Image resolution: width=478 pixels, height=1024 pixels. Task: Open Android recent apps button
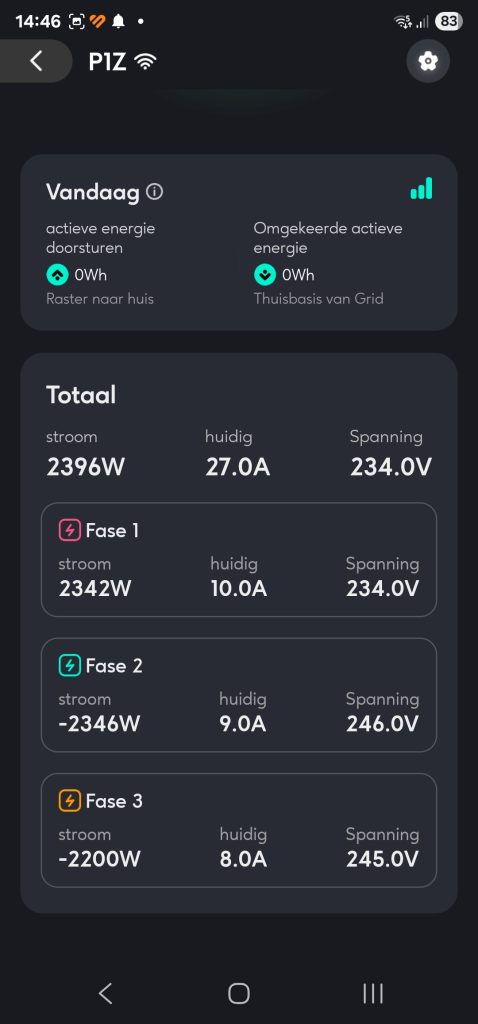(373, 993)
